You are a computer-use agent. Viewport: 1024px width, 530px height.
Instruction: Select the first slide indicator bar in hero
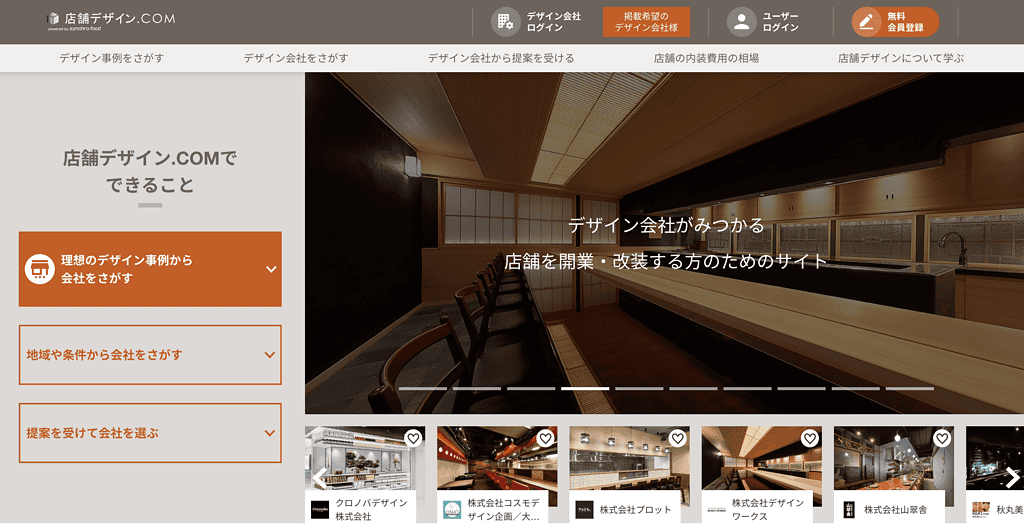tap(422, 388)
